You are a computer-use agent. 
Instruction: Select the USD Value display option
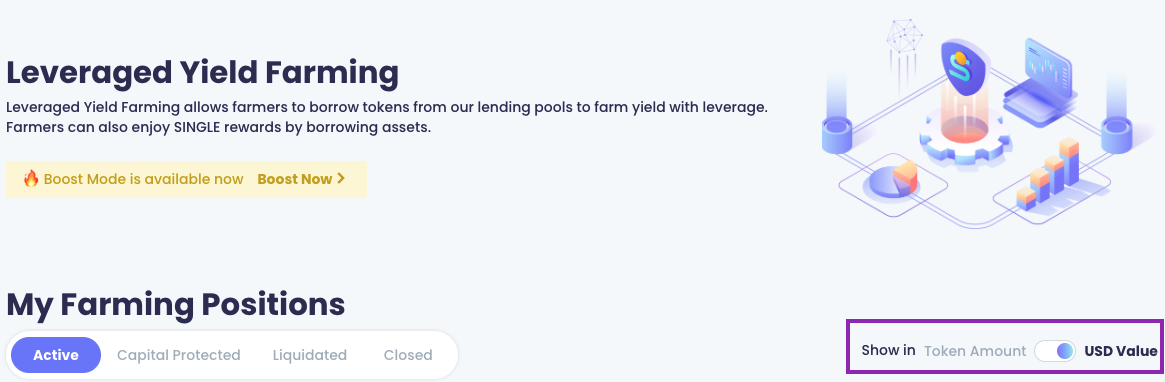pos(1121,351)
